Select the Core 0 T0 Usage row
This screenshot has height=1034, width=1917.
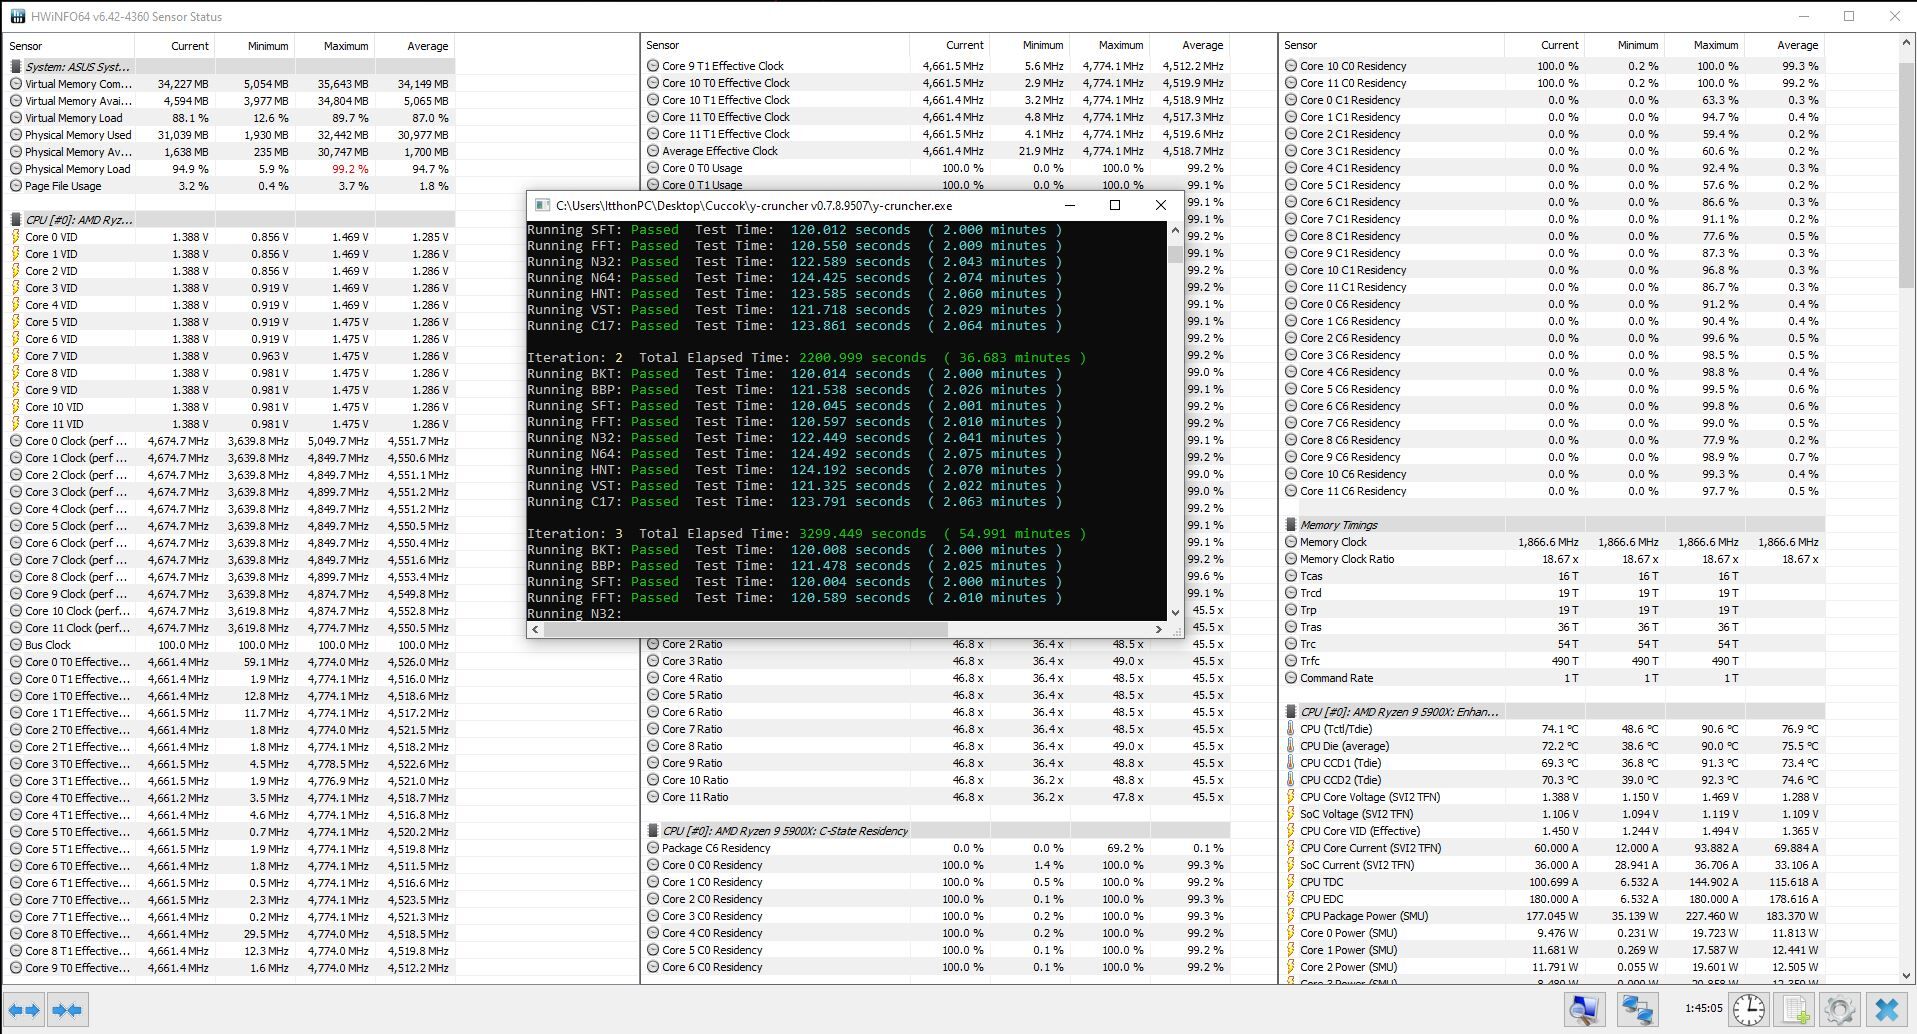936,168
